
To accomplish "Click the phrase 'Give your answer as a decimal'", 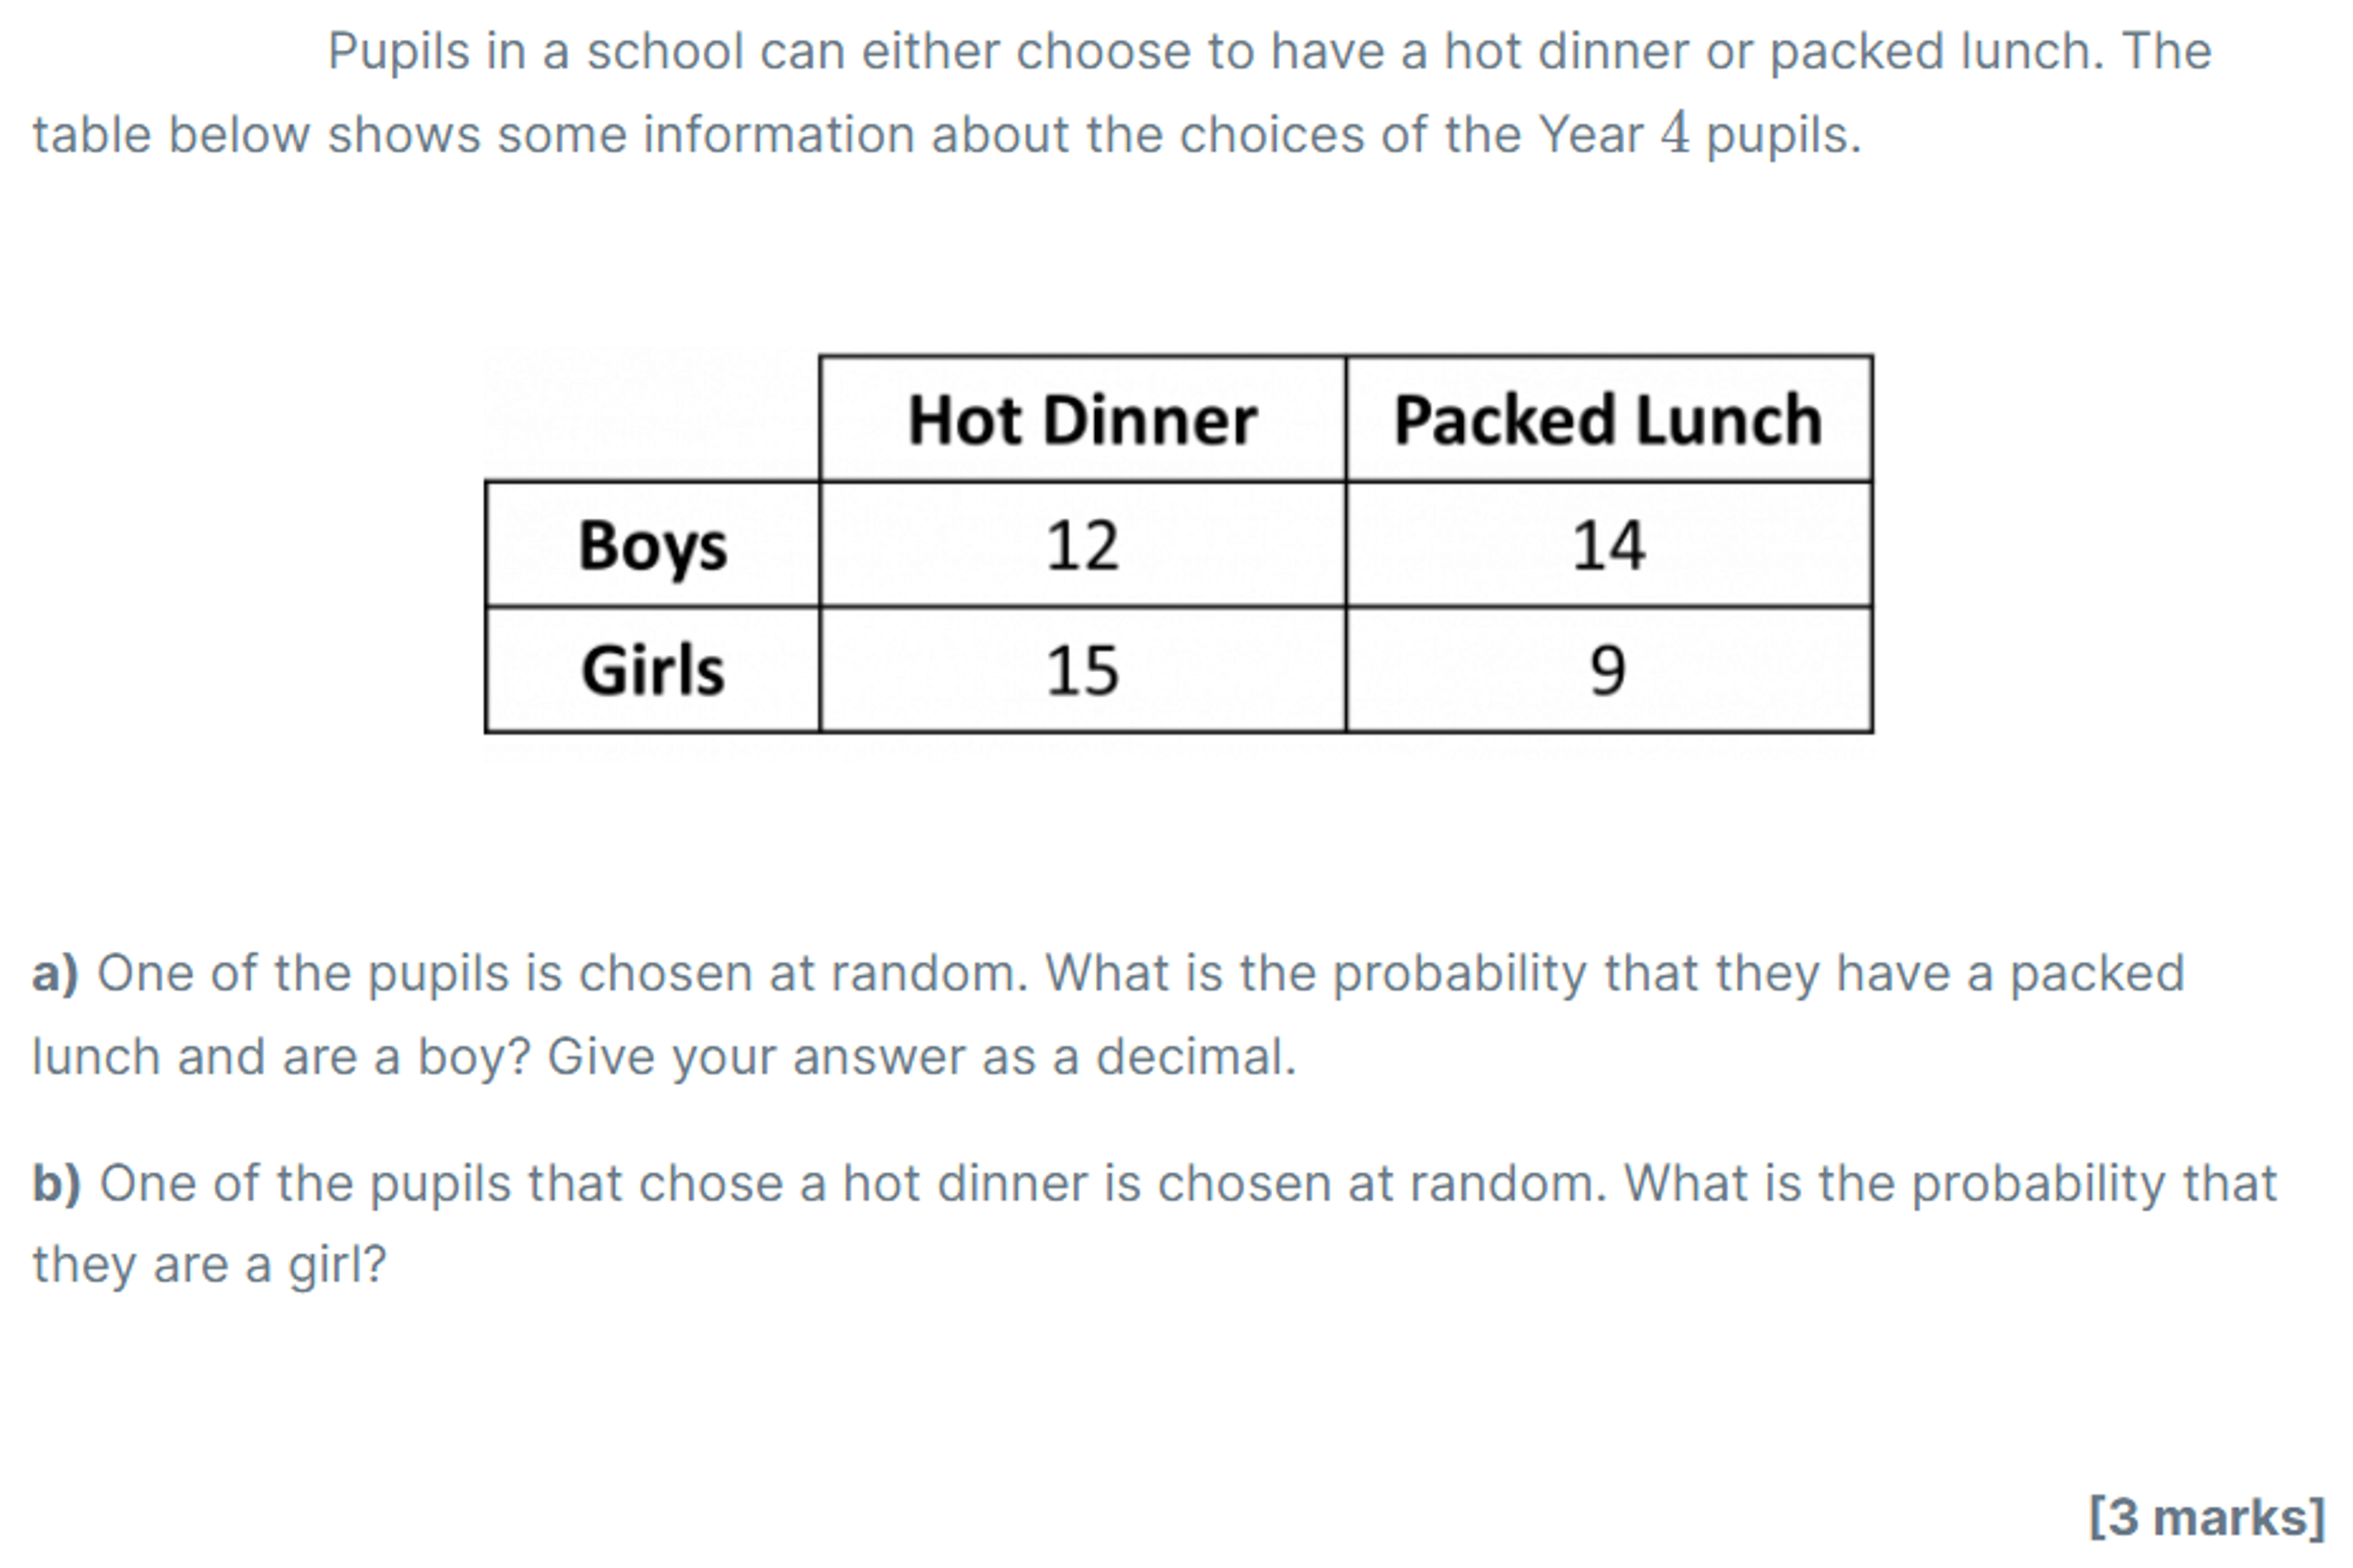I will tap(921, 1057).
